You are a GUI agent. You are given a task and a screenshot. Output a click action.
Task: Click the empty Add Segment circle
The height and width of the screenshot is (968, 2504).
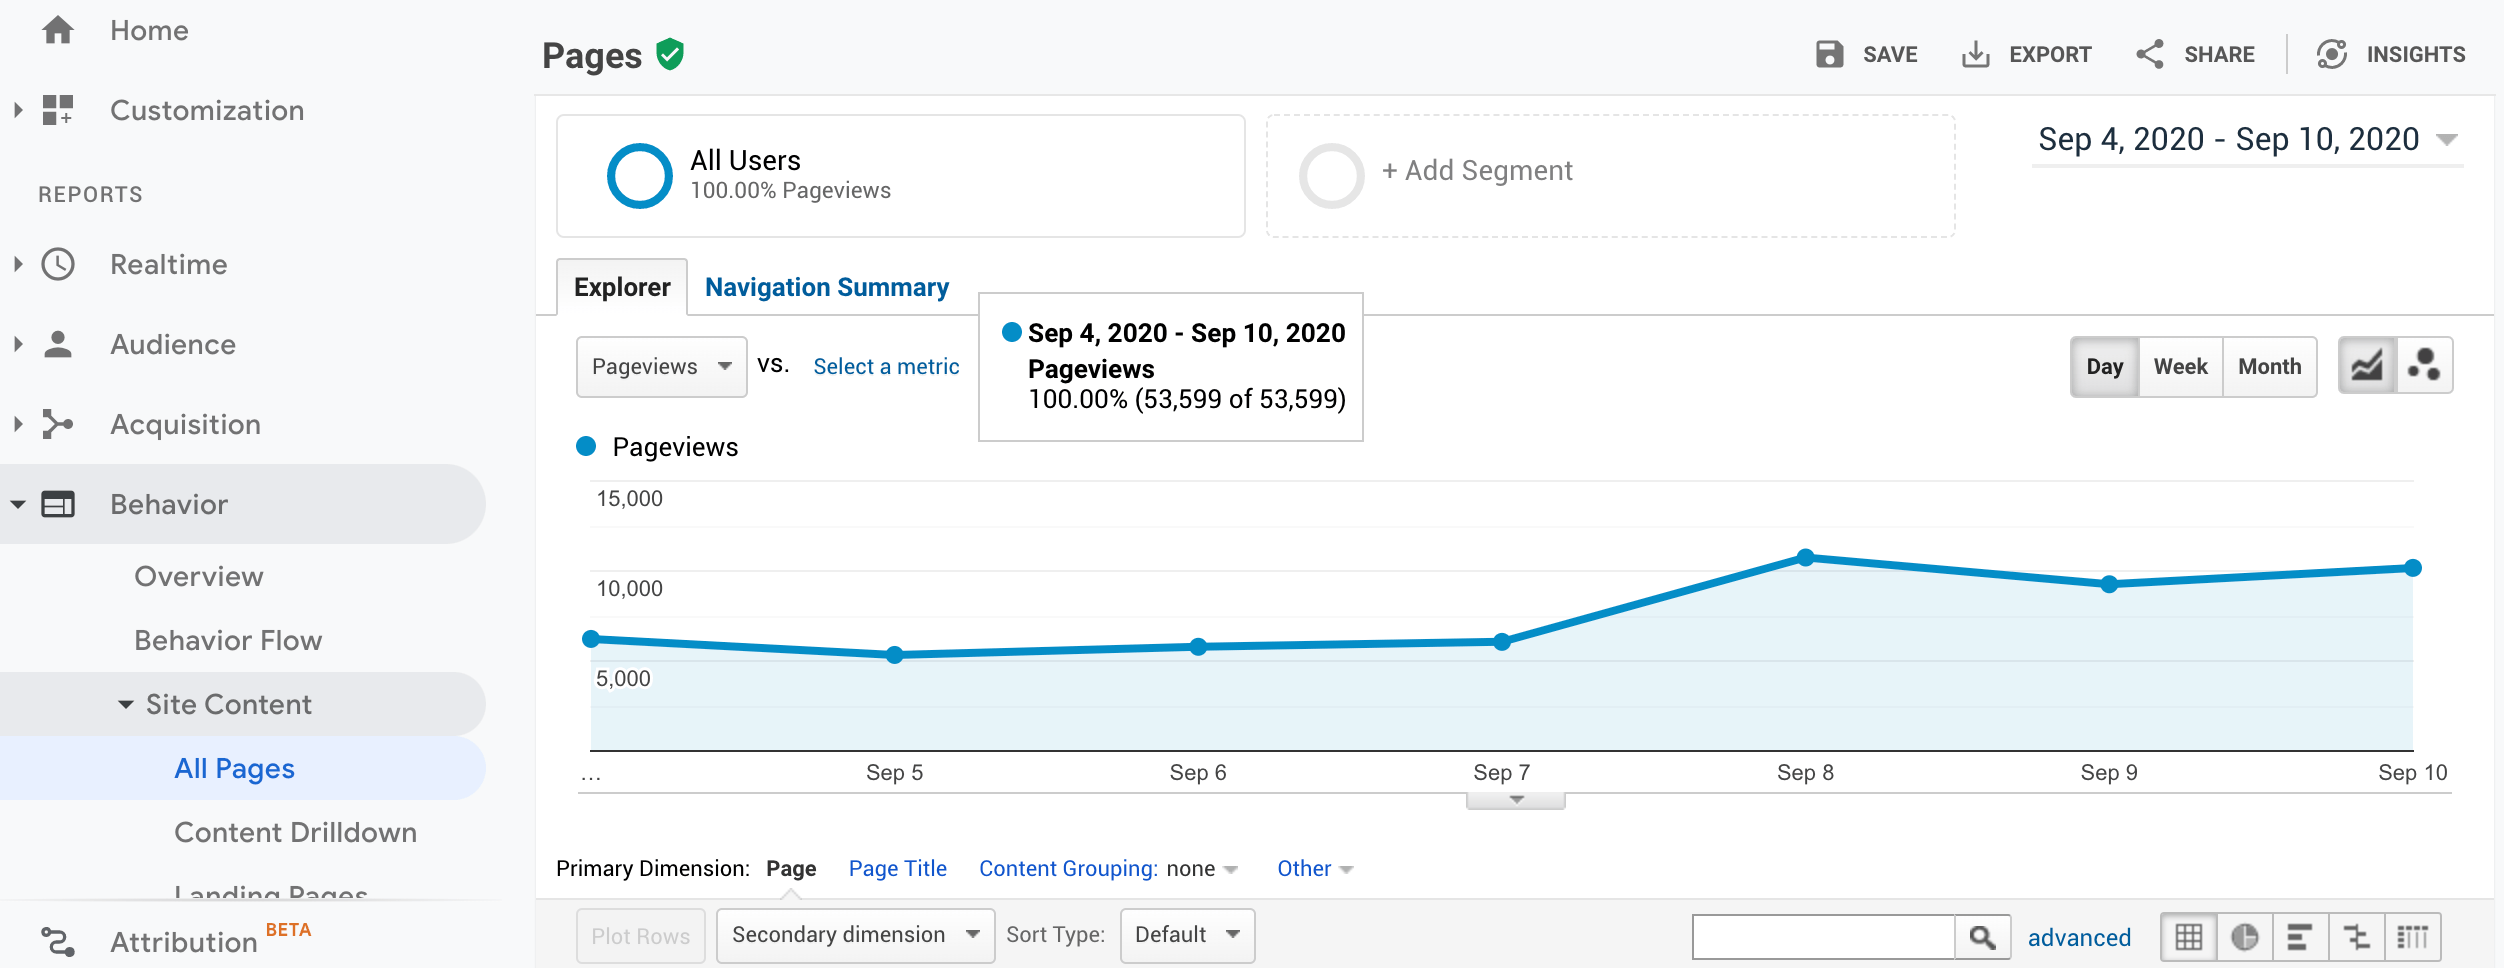(x=1331, y=176)
